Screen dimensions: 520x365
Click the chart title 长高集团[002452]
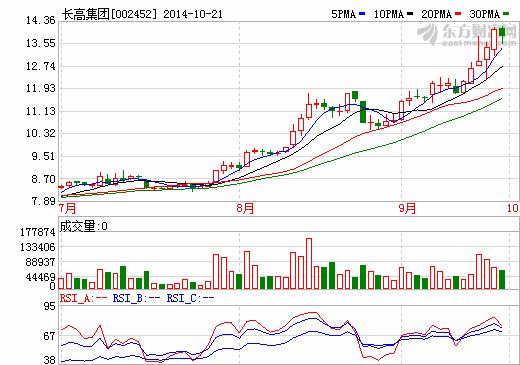point(109,14)
